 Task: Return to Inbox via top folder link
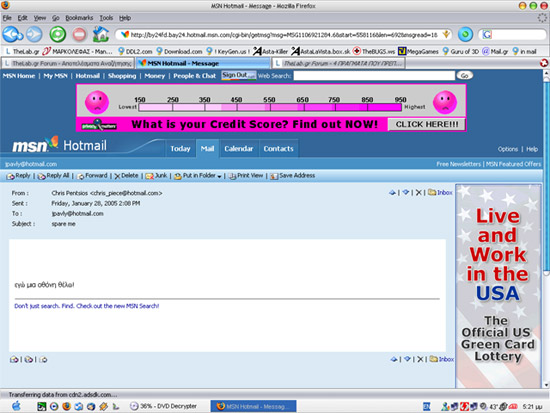441,192
